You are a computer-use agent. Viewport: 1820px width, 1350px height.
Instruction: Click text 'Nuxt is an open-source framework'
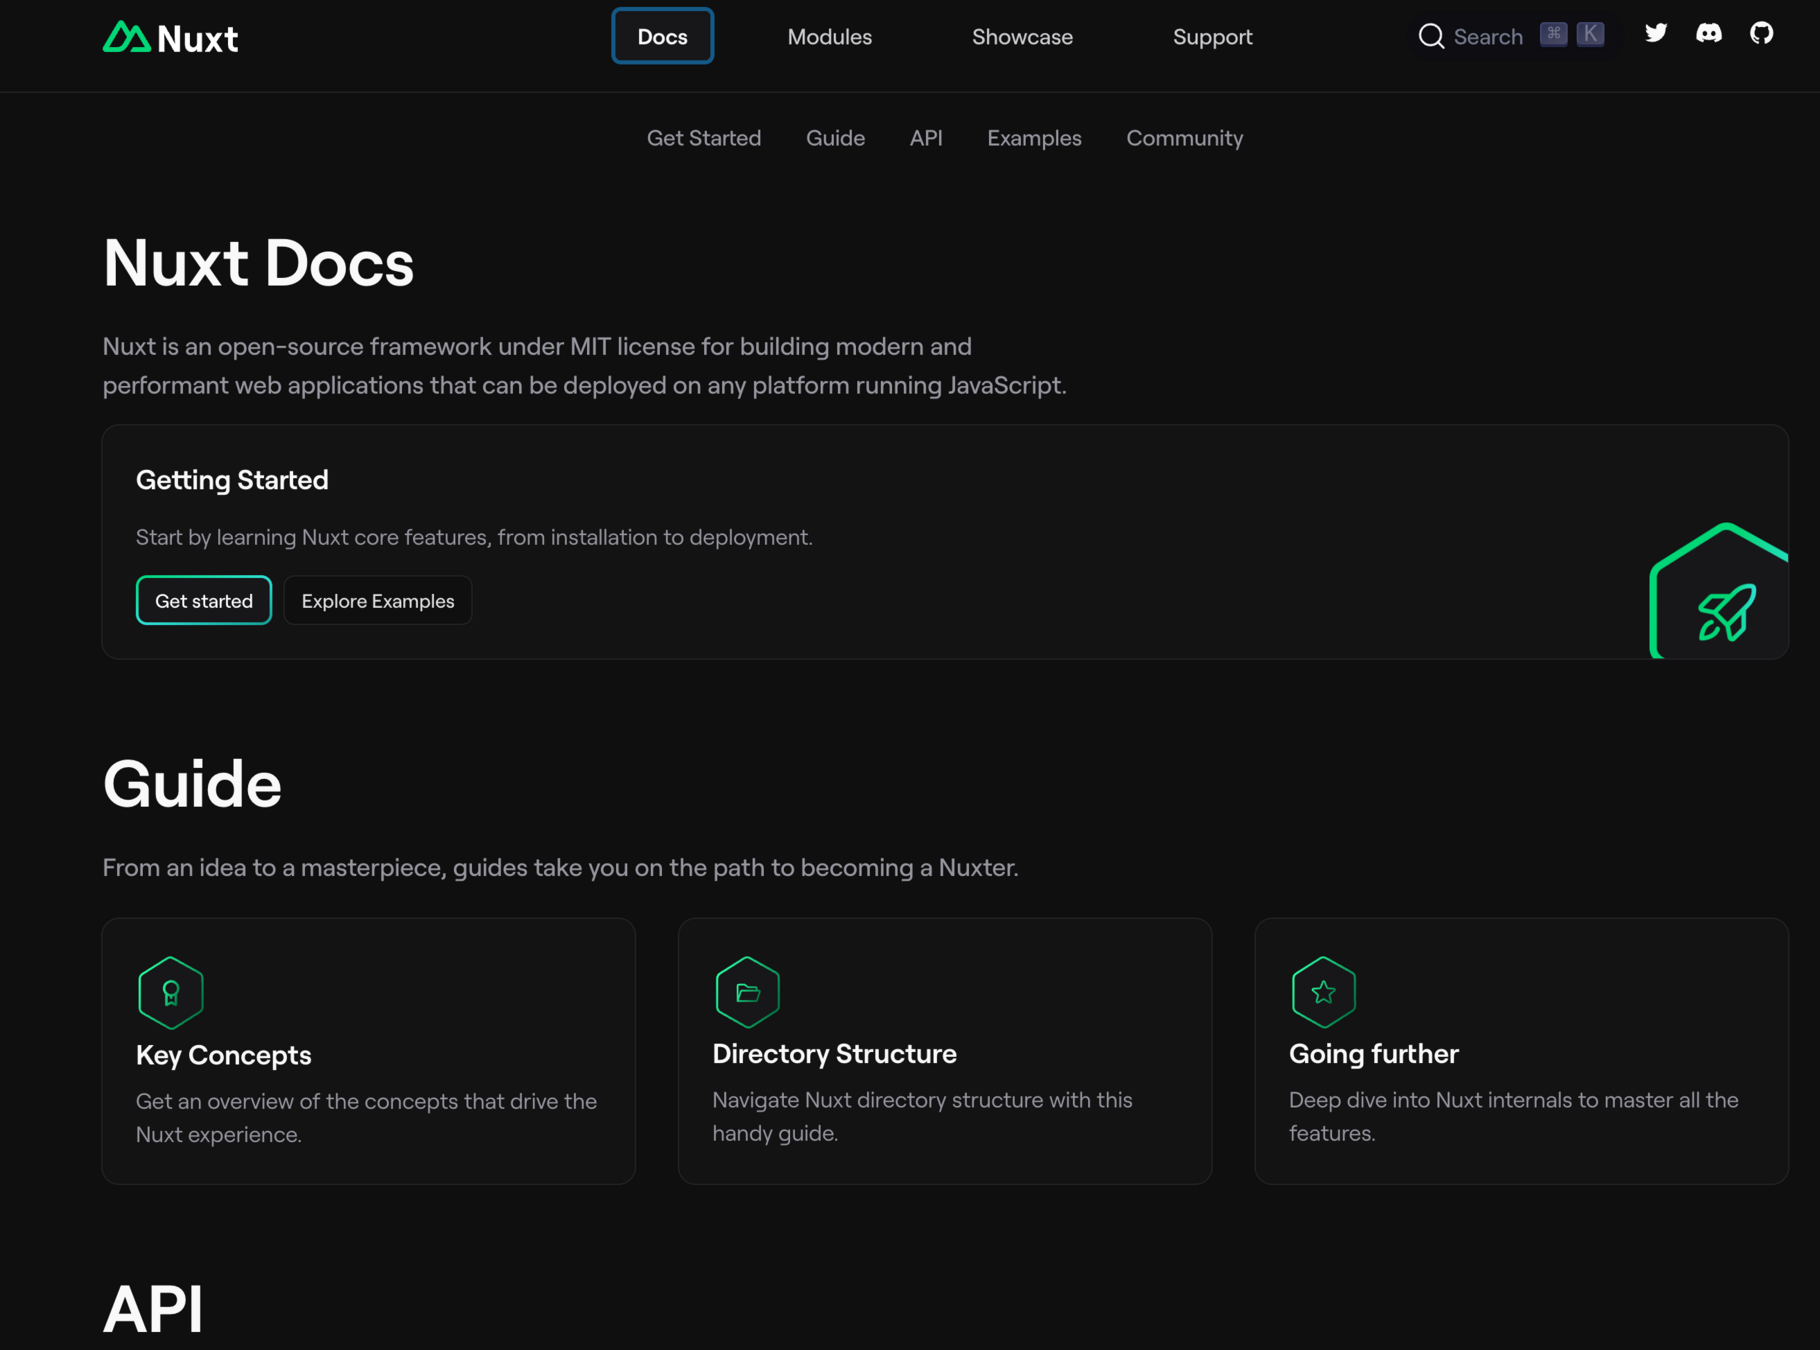point(297,346)
